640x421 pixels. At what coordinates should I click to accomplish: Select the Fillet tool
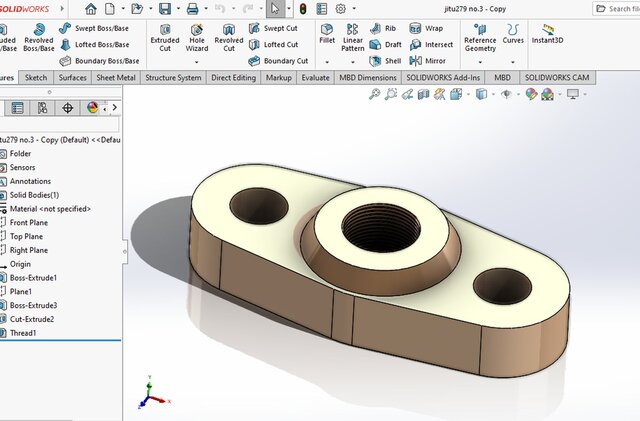tap(327, 33)
